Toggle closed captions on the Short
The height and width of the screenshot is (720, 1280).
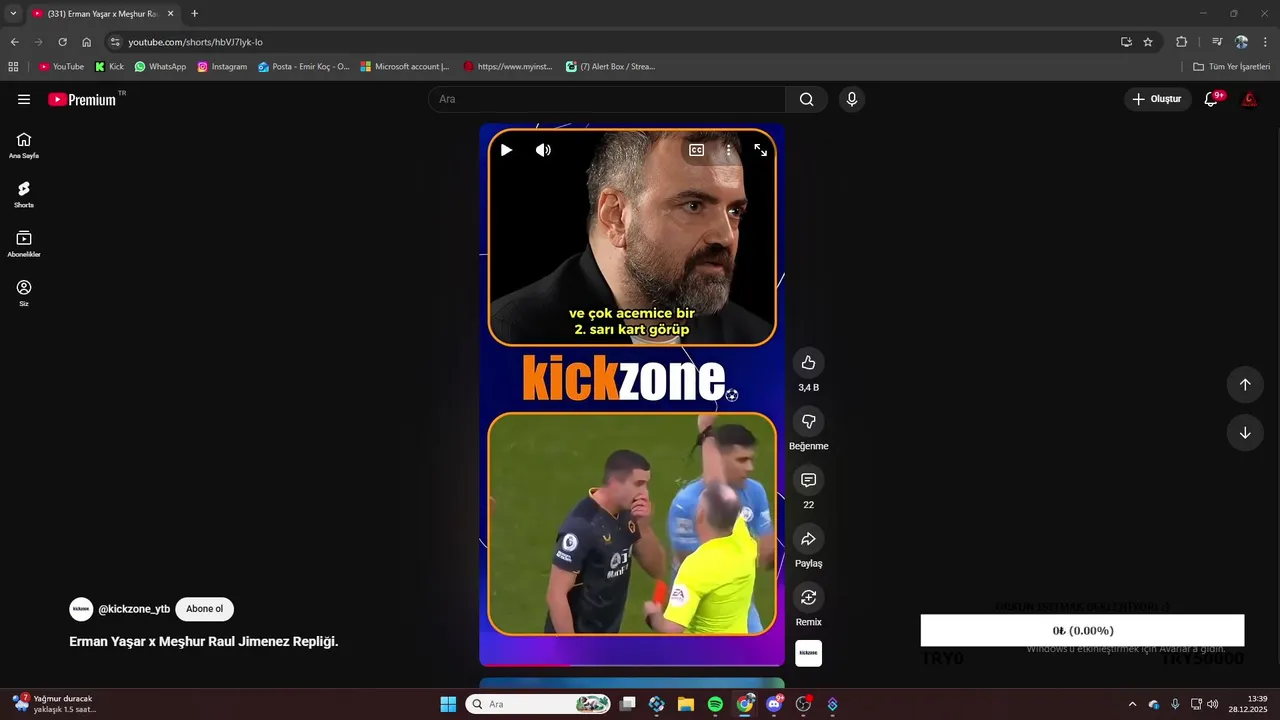pyautogui.click(x=697, y=150)
